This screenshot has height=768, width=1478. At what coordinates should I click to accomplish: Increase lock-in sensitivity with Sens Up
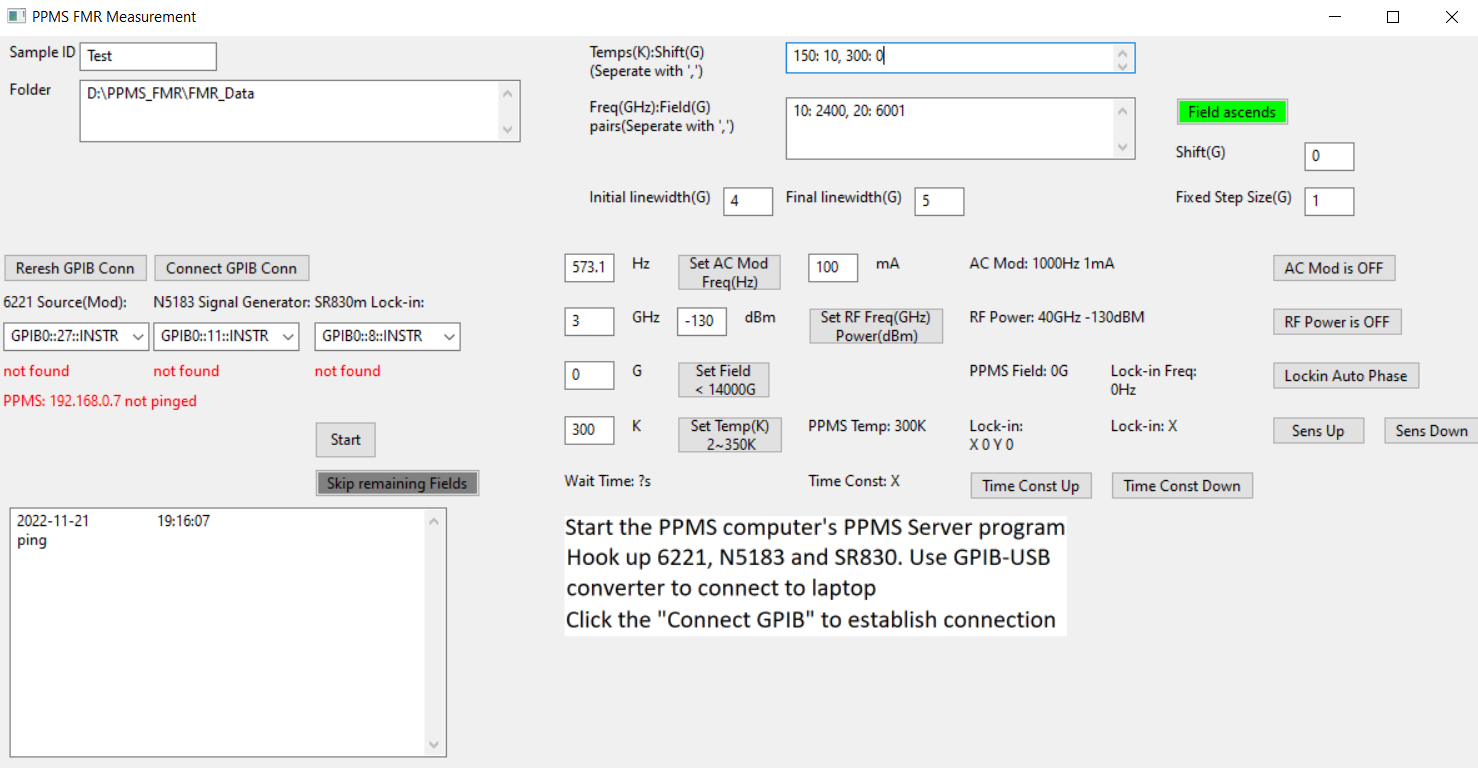[x=1318, y=430]
